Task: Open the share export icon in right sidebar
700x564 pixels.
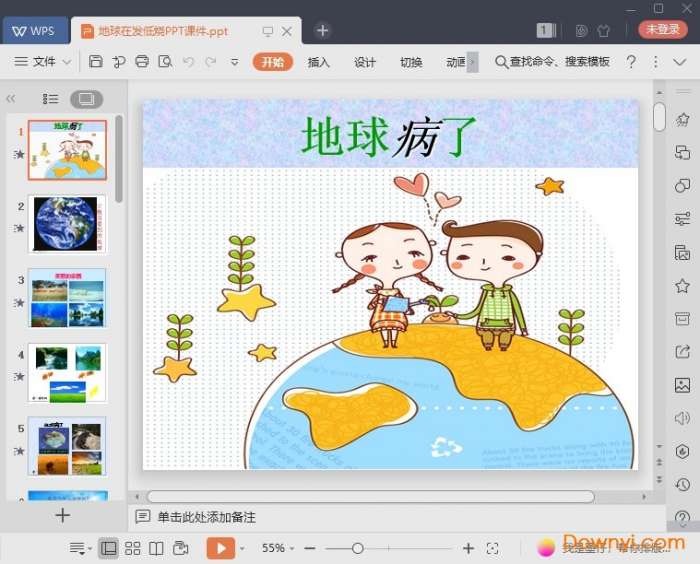Action: pyautogui.click(x=682, y=352)
